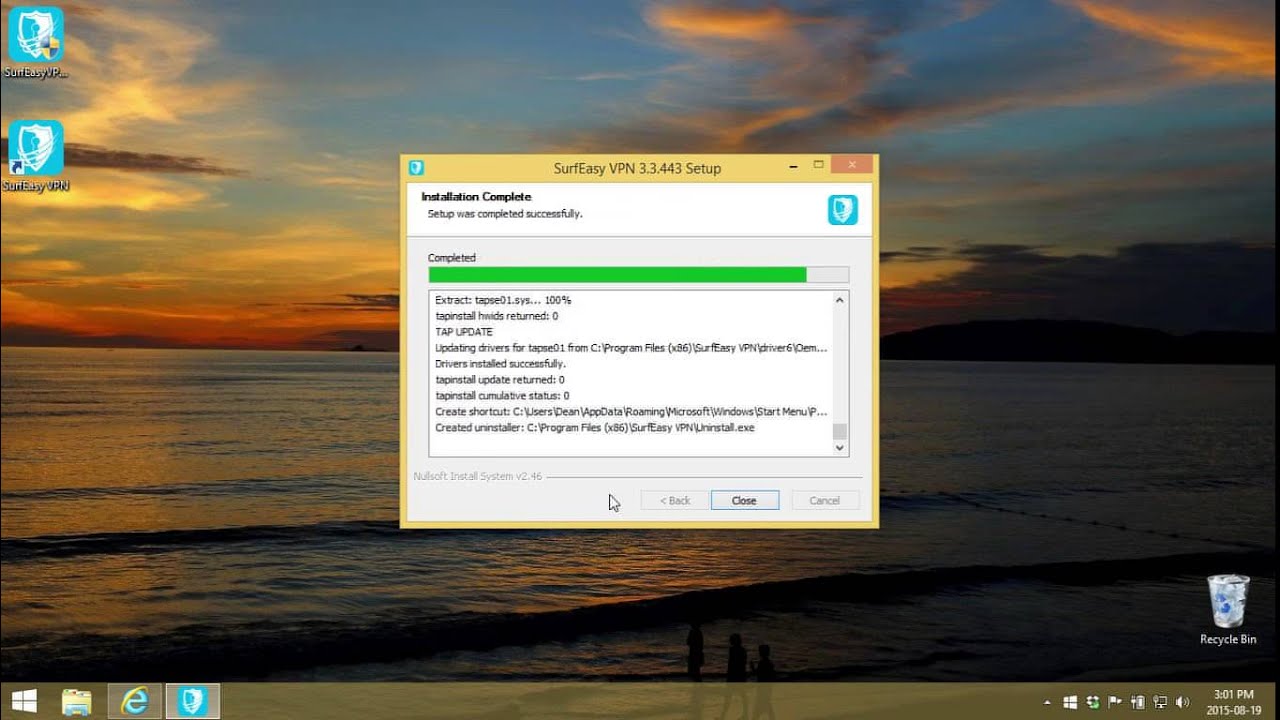Open the Windows Start button
This screenshot has width=1280, height=720.
[x=24, y=701]
